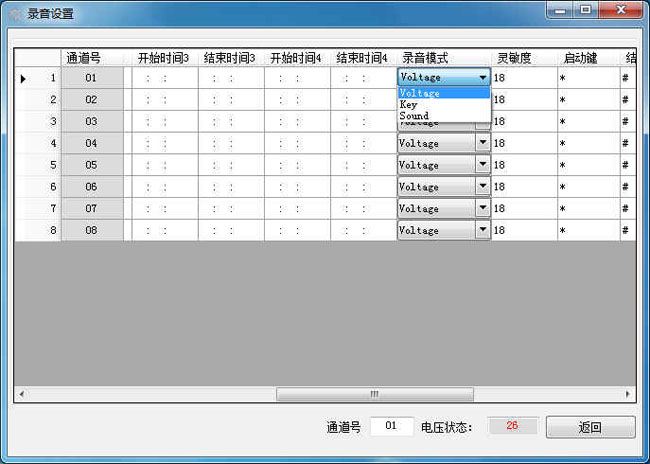The height and width of the screenshot is (464, 650).
Task: Collapse the channel 01 recording mode dropdown arrow
Action: [482, 77]
